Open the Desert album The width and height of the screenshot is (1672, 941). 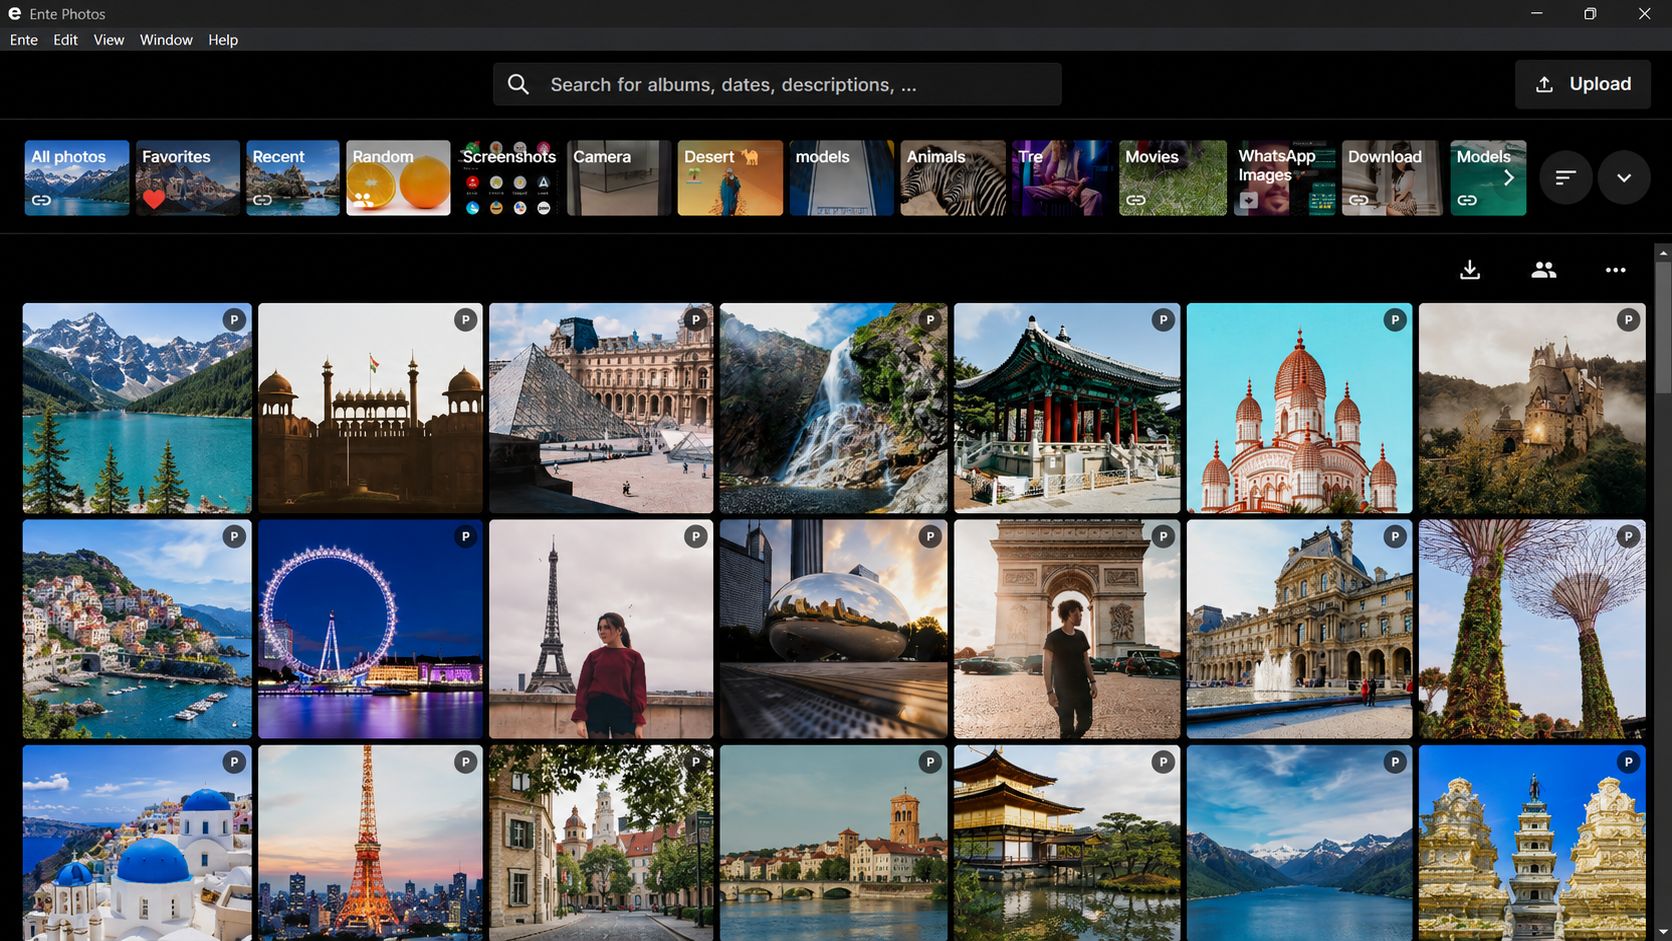point(730,178)
